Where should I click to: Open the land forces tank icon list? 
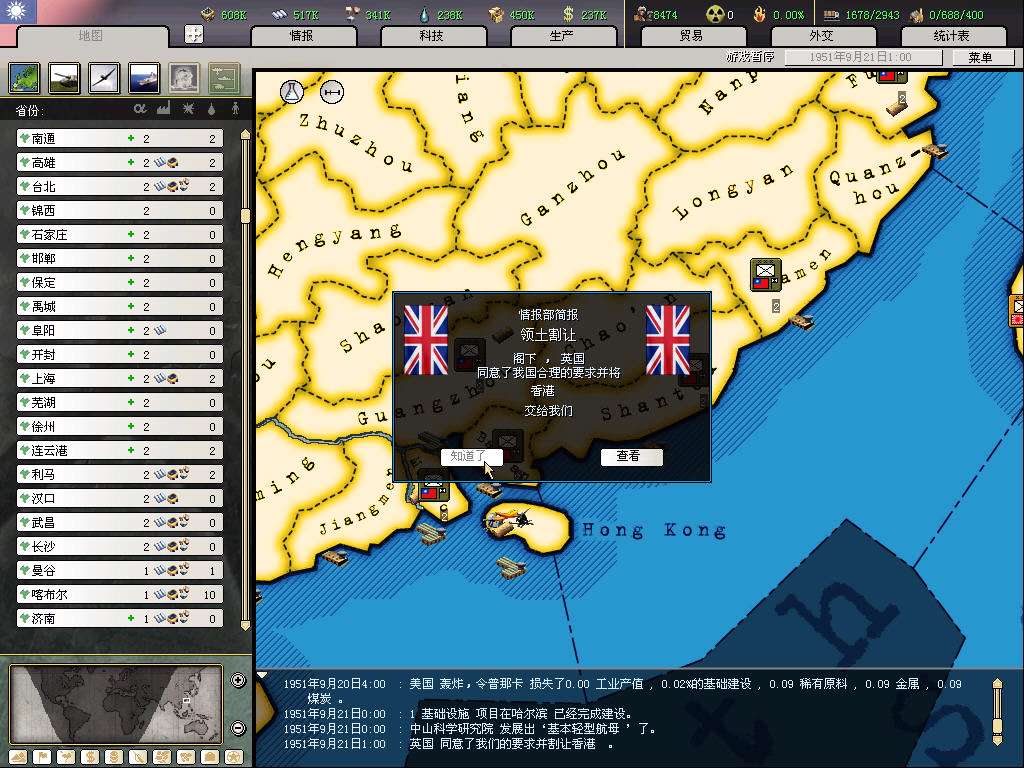tap(65, 79)
